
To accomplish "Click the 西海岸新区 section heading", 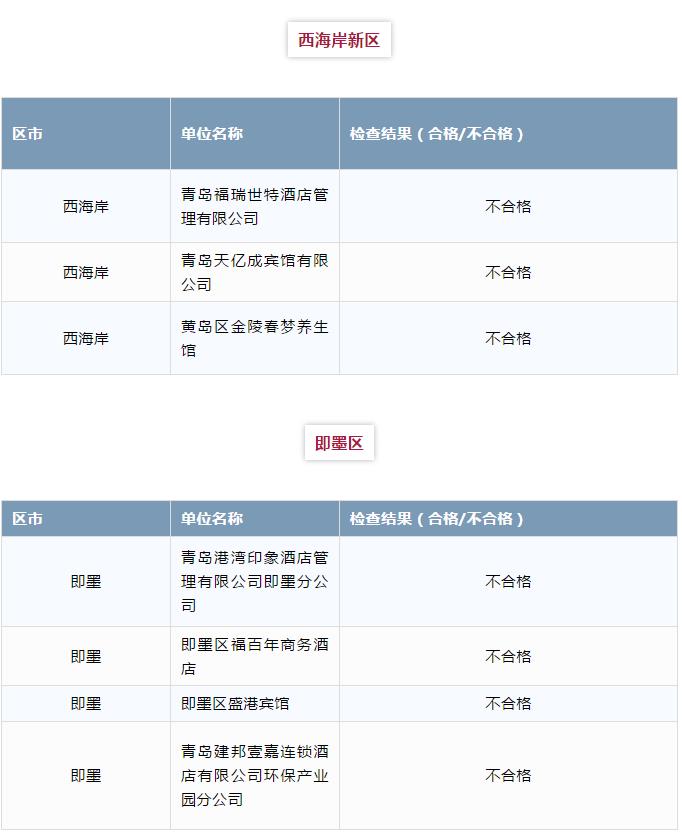I will [x=339, y=41].
